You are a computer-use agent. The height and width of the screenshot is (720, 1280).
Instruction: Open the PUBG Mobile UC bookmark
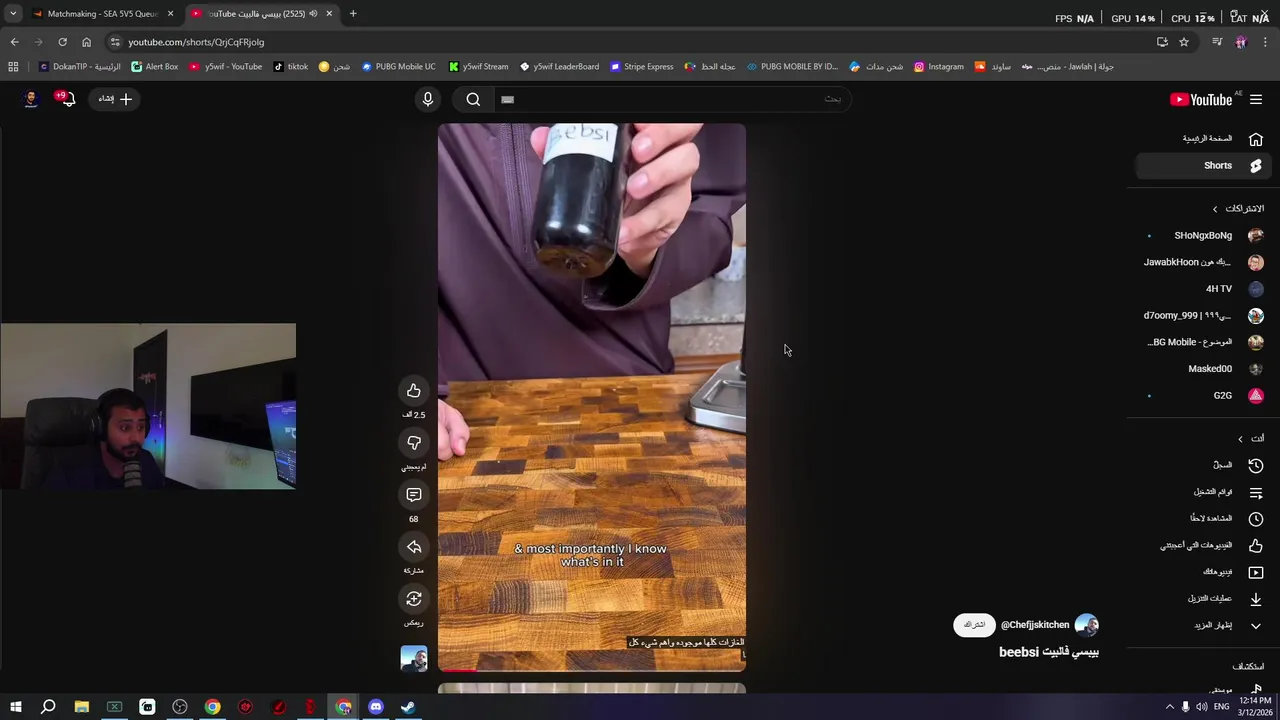point(399,67)
